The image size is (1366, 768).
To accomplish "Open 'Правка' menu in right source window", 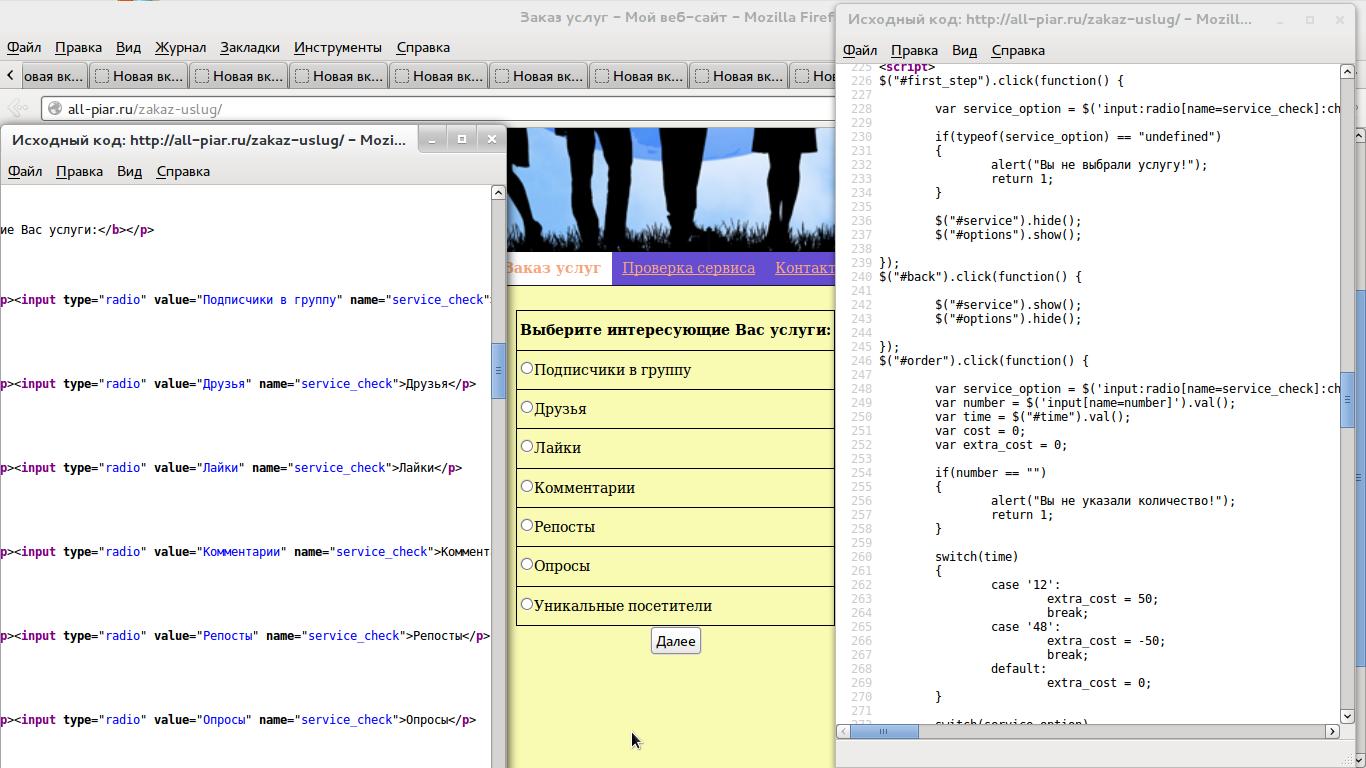I will (914, 50).
